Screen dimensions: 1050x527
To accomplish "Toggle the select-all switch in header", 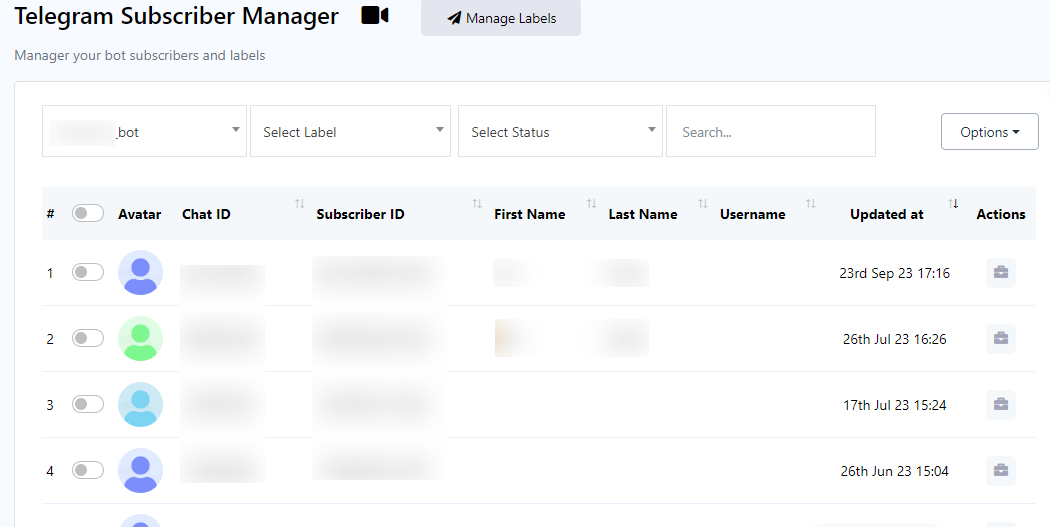I will (88, 213).
